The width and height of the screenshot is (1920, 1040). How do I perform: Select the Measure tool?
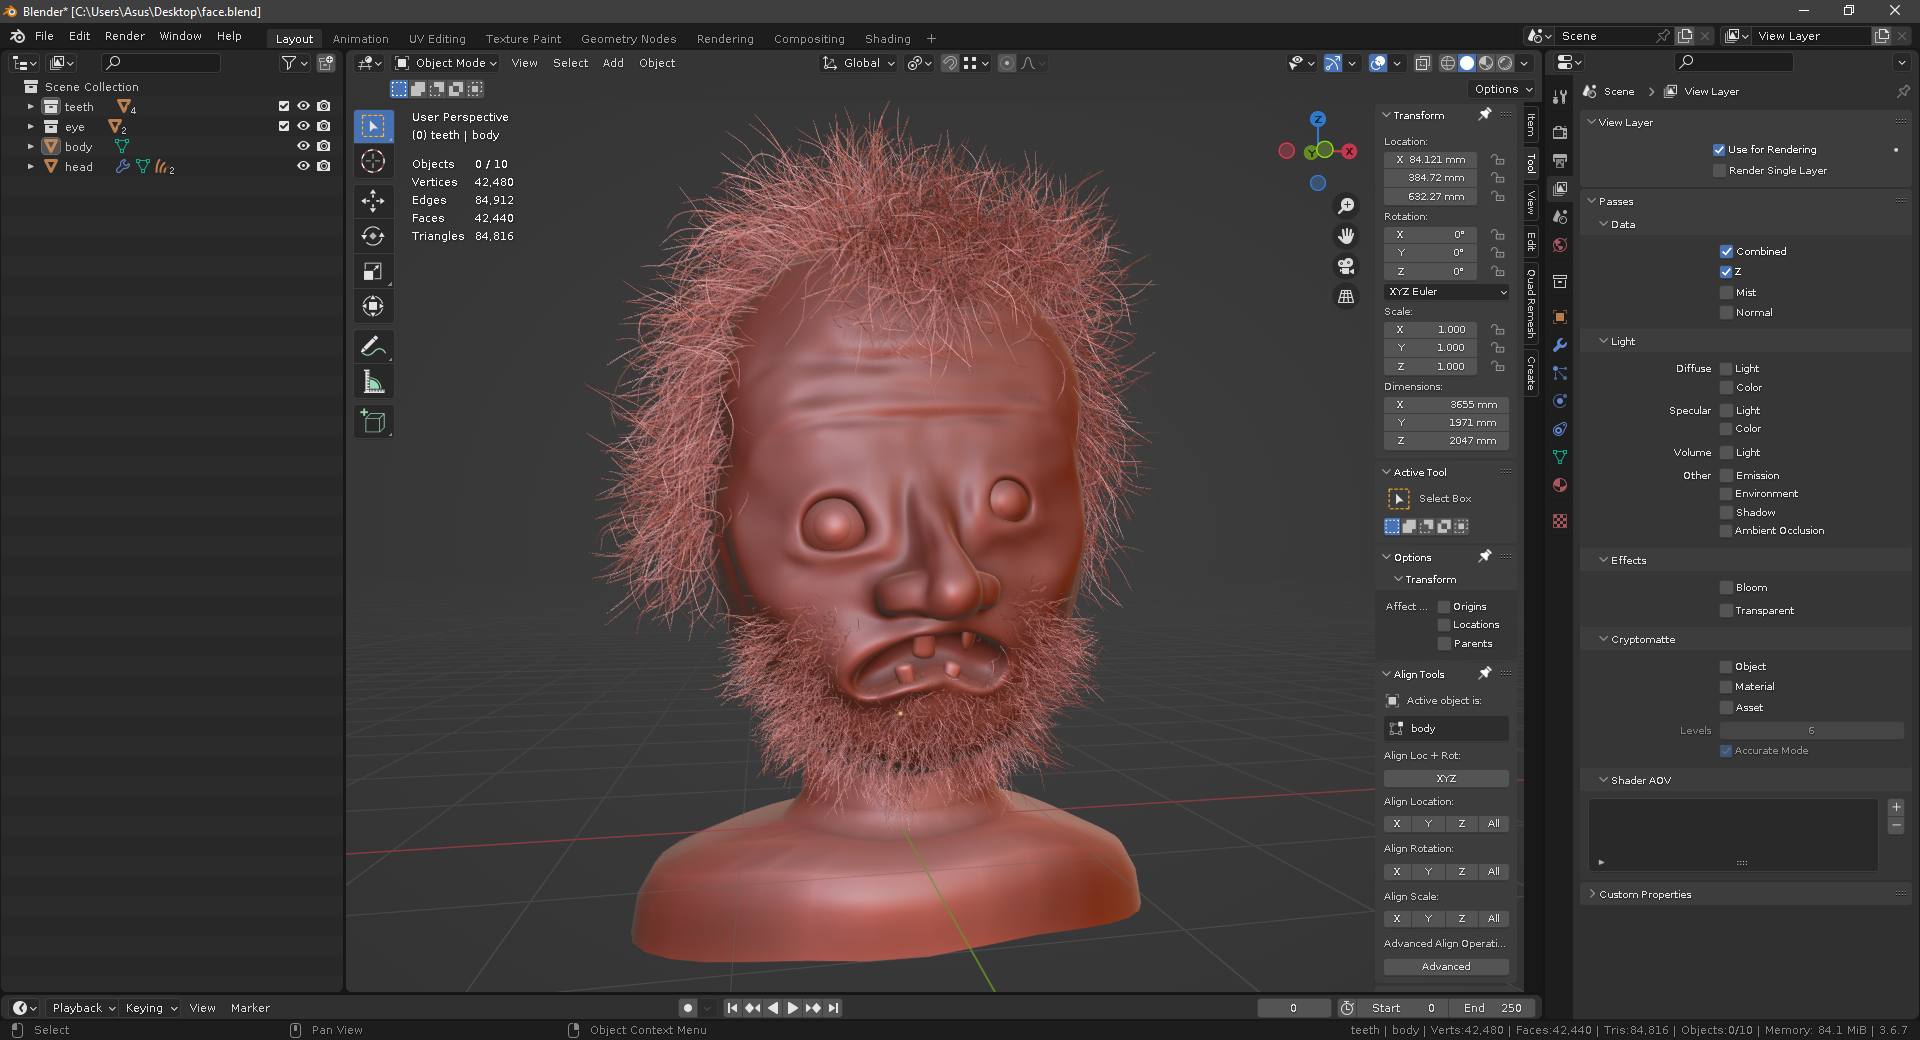pos(373,382)
